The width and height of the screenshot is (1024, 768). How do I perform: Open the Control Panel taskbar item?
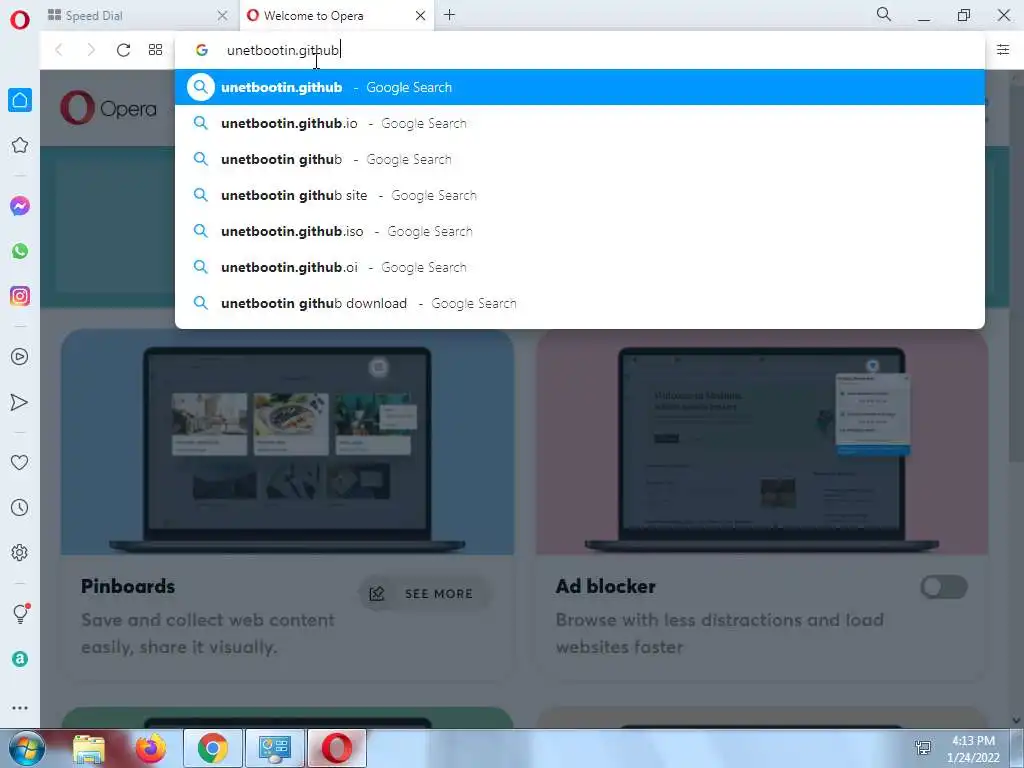274,748
